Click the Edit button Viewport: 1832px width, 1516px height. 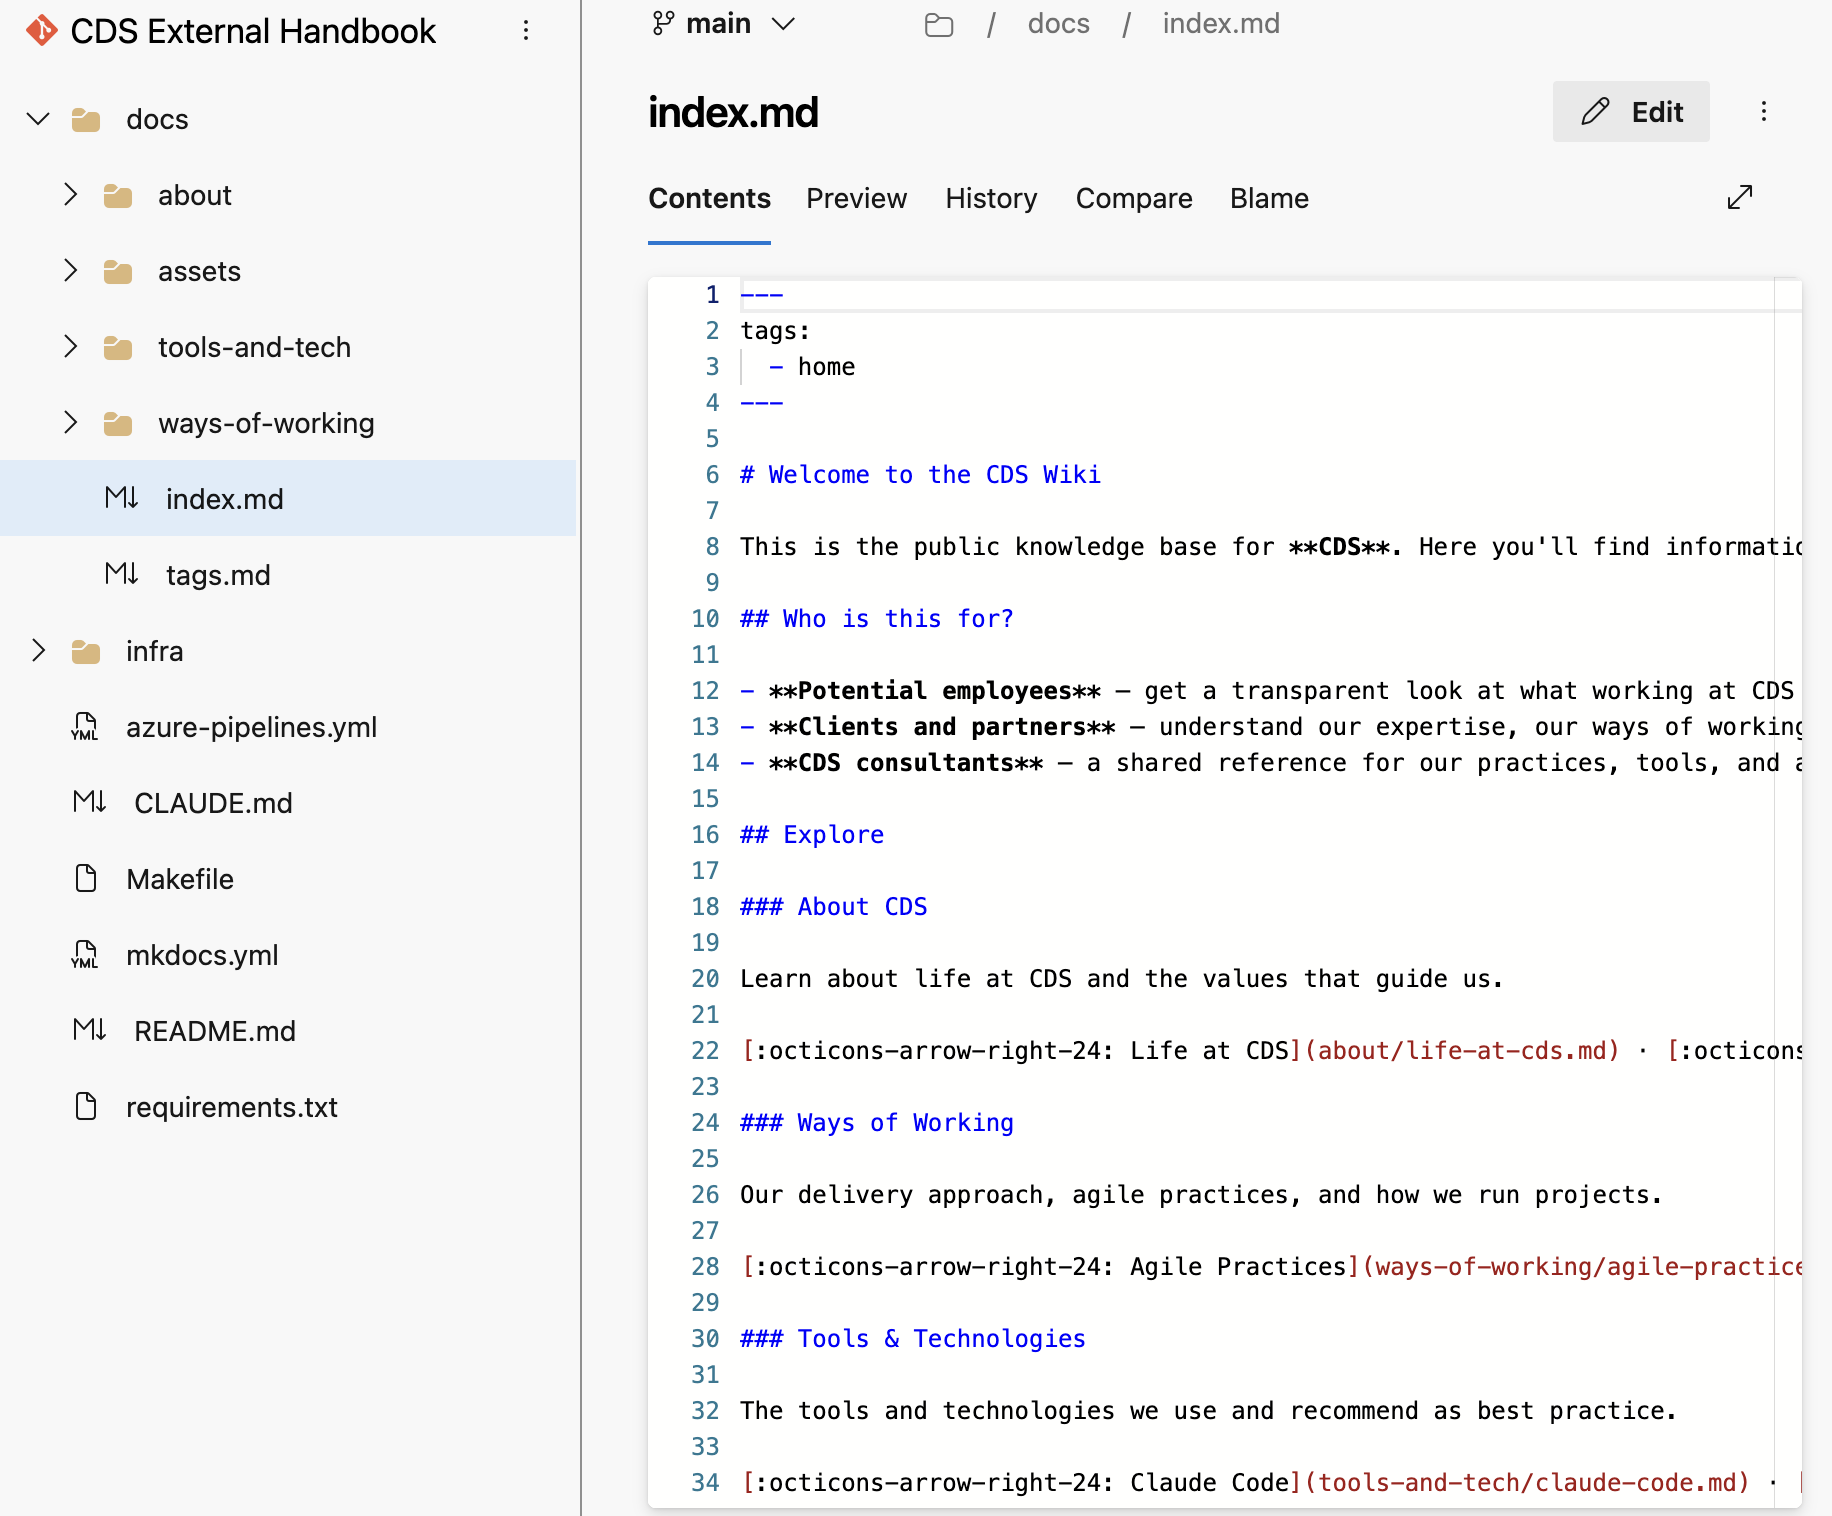[1630, 111]
